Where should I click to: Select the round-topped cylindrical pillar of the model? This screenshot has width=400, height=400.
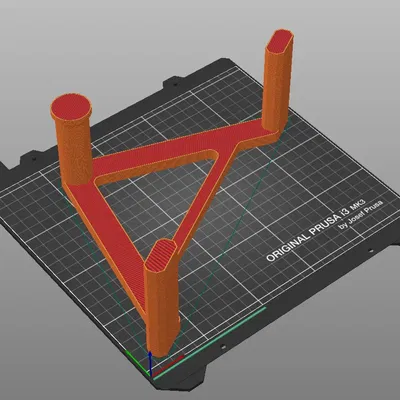72,140
